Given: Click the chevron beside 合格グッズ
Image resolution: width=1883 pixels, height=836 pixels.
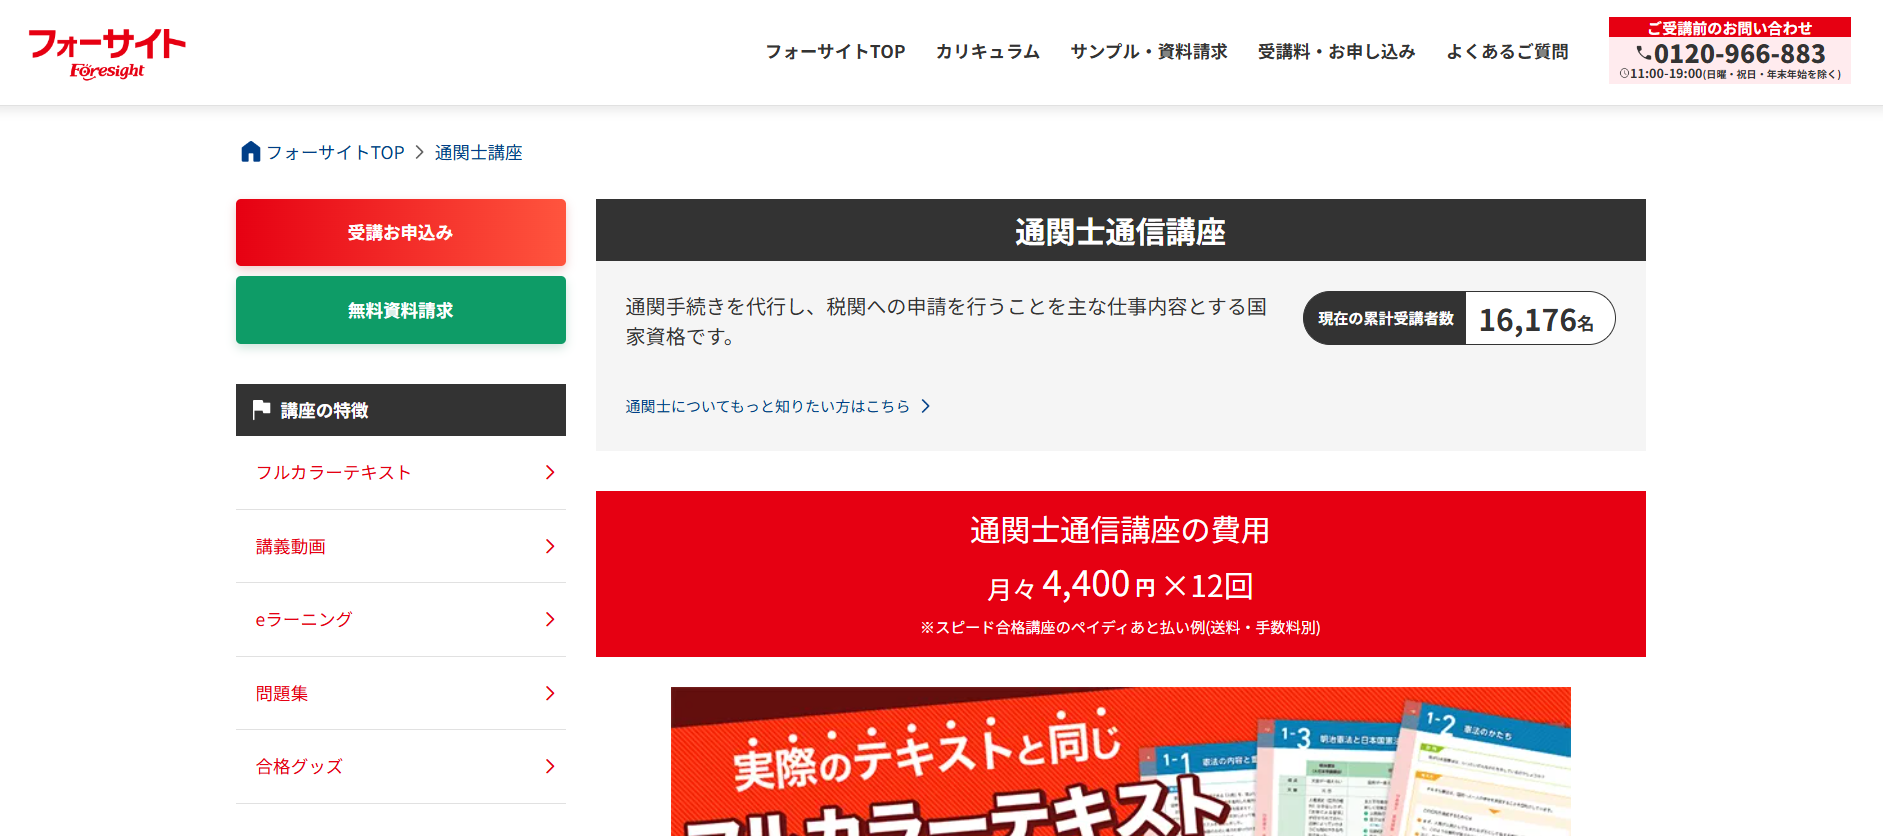Looking at the screenshot, I should tap(550, 767).
